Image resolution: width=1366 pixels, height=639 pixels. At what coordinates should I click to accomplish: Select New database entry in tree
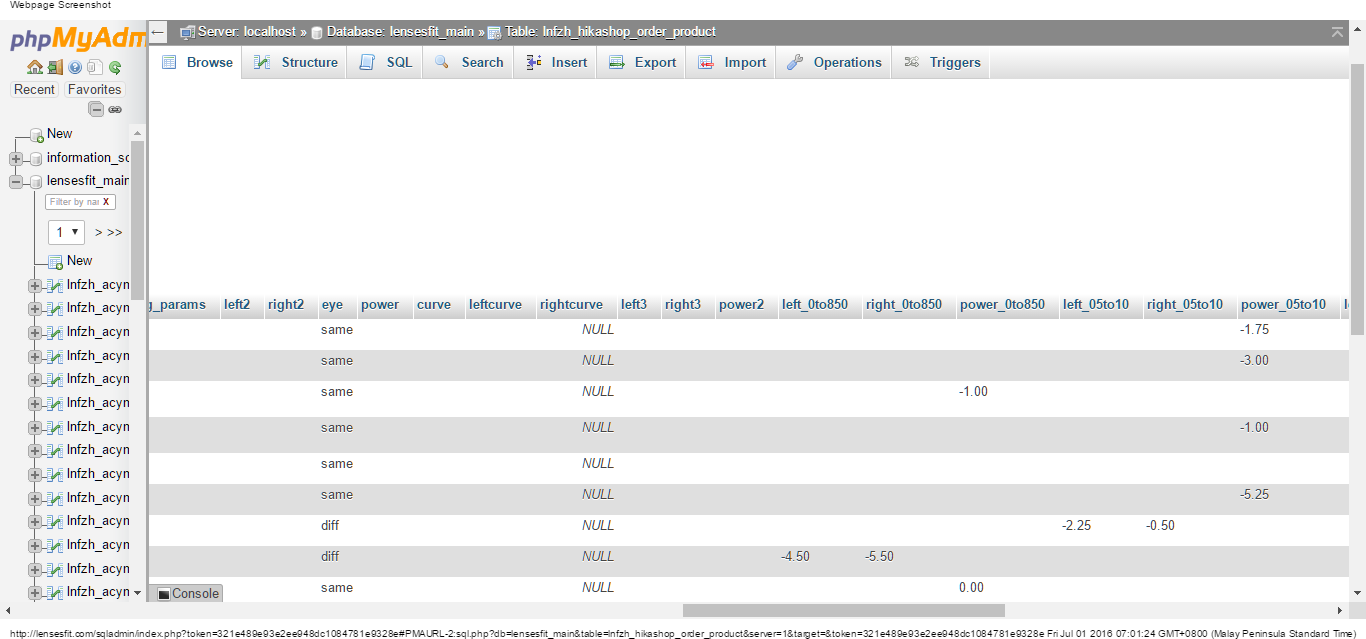point(60,134)
